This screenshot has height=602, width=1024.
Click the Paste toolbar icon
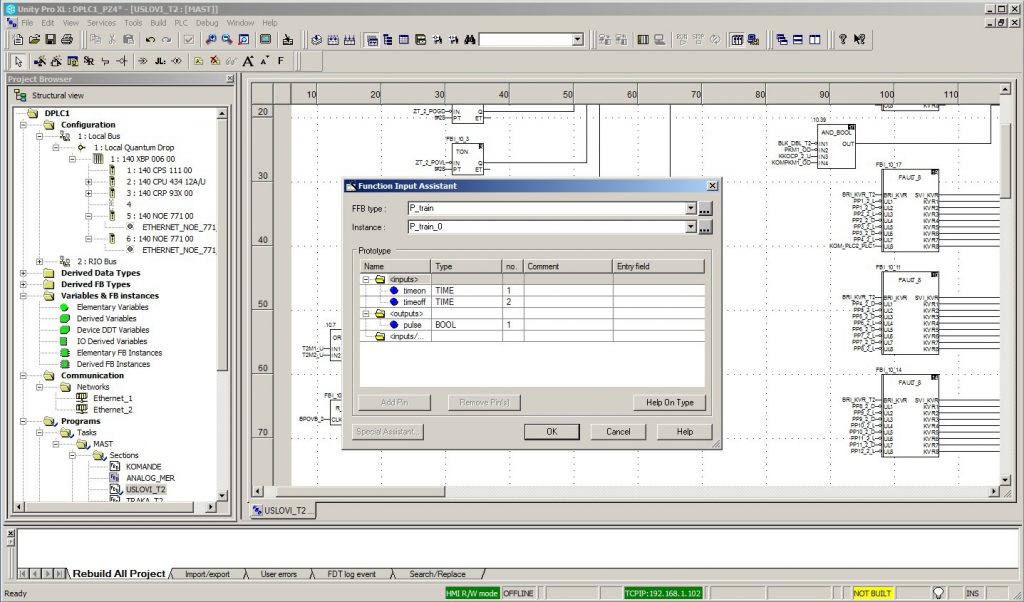tap(127, 39)
